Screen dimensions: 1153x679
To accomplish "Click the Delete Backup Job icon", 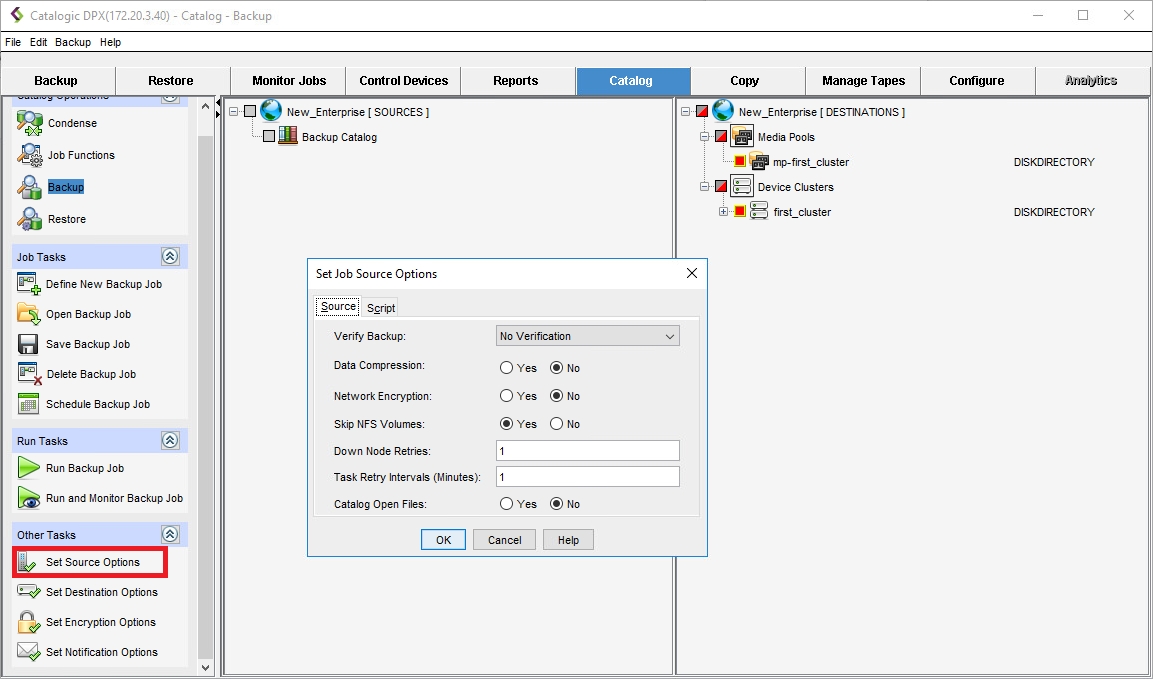I will point(28,374).
